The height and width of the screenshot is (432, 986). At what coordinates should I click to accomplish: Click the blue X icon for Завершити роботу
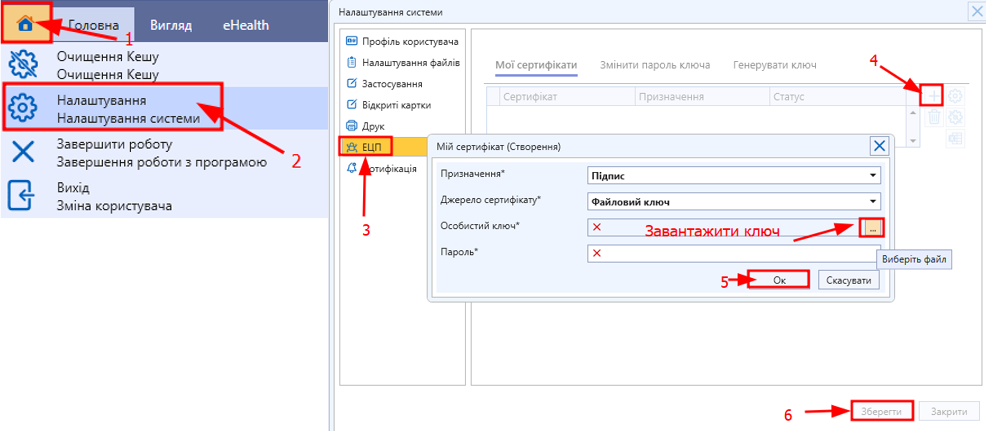click(23, 153)
